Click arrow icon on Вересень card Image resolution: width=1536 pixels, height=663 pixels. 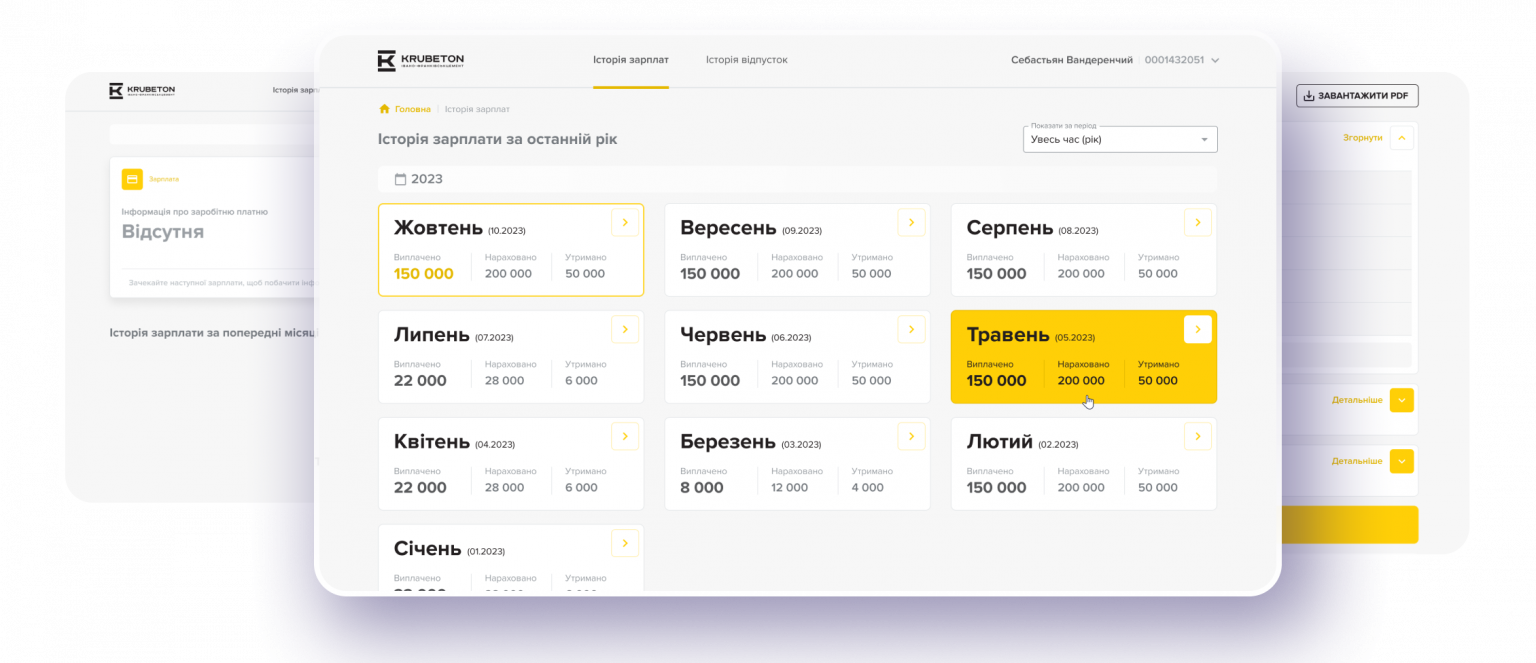[911, 222]
